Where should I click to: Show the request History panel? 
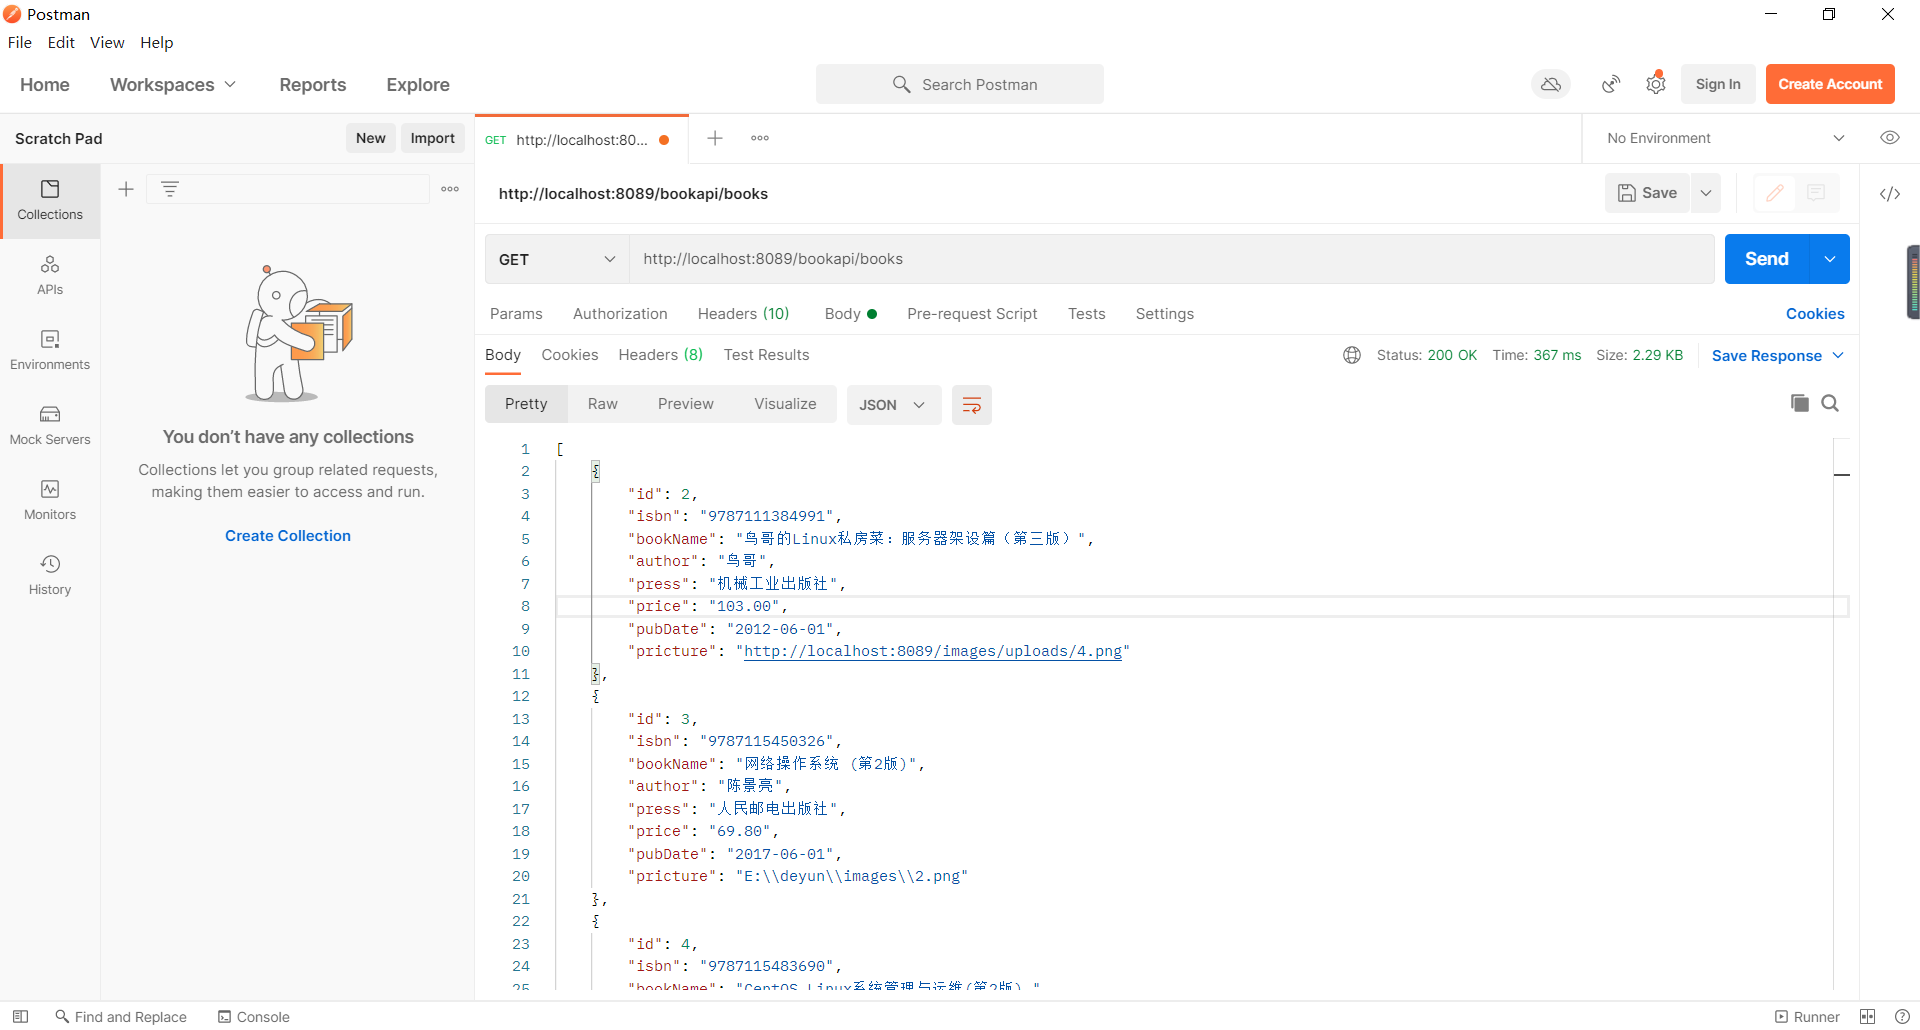pos(50,572)
